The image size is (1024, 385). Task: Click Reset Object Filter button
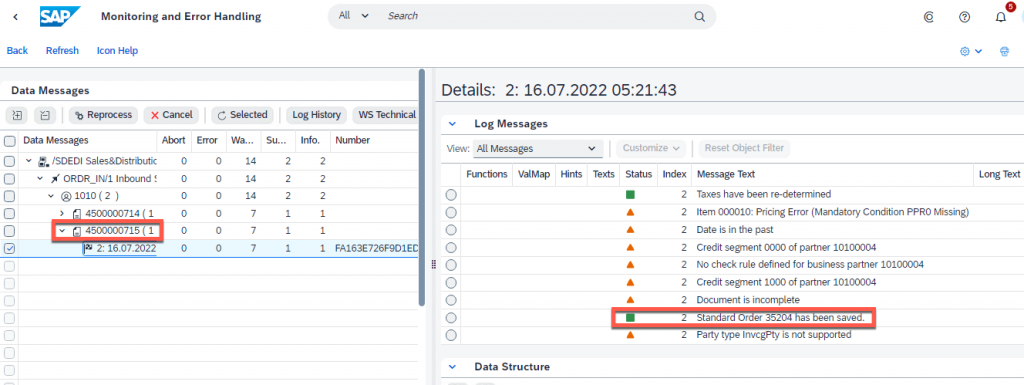744,149
